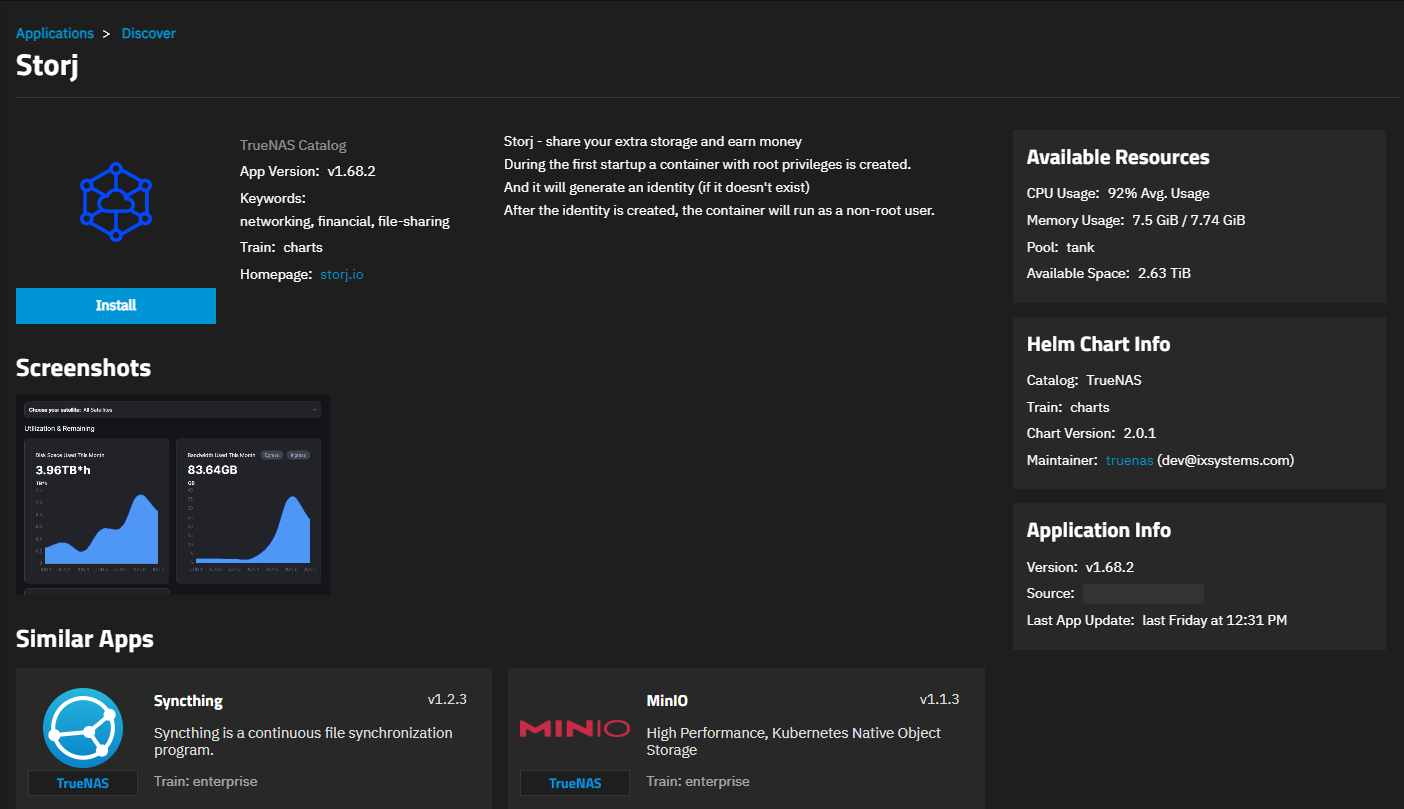Click Application Info 'Version: v1.68.2' line
Viewport: 1404px width, 809px height.
[x=1080, y=567]
